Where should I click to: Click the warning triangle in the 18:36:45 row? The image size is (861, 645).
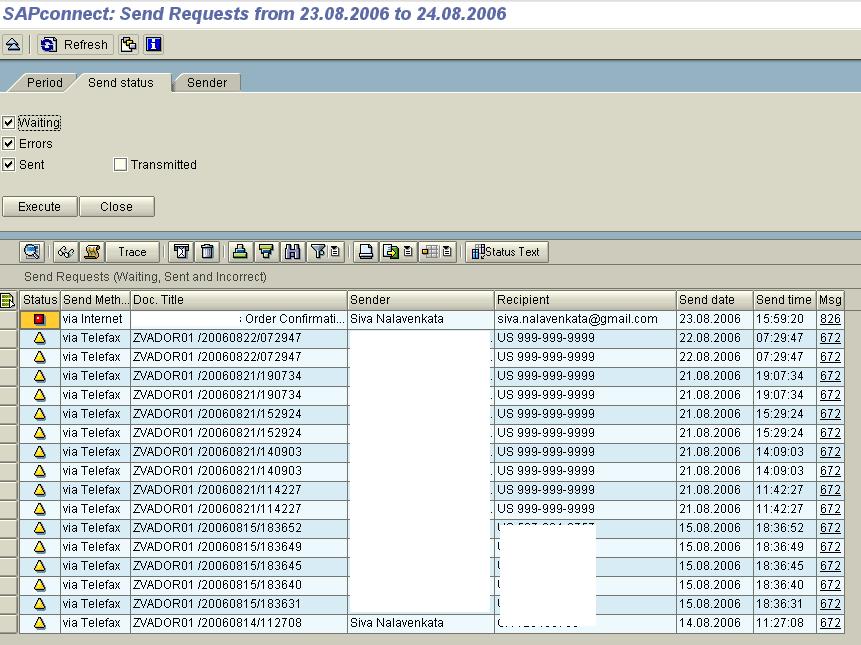coord(40,566)
